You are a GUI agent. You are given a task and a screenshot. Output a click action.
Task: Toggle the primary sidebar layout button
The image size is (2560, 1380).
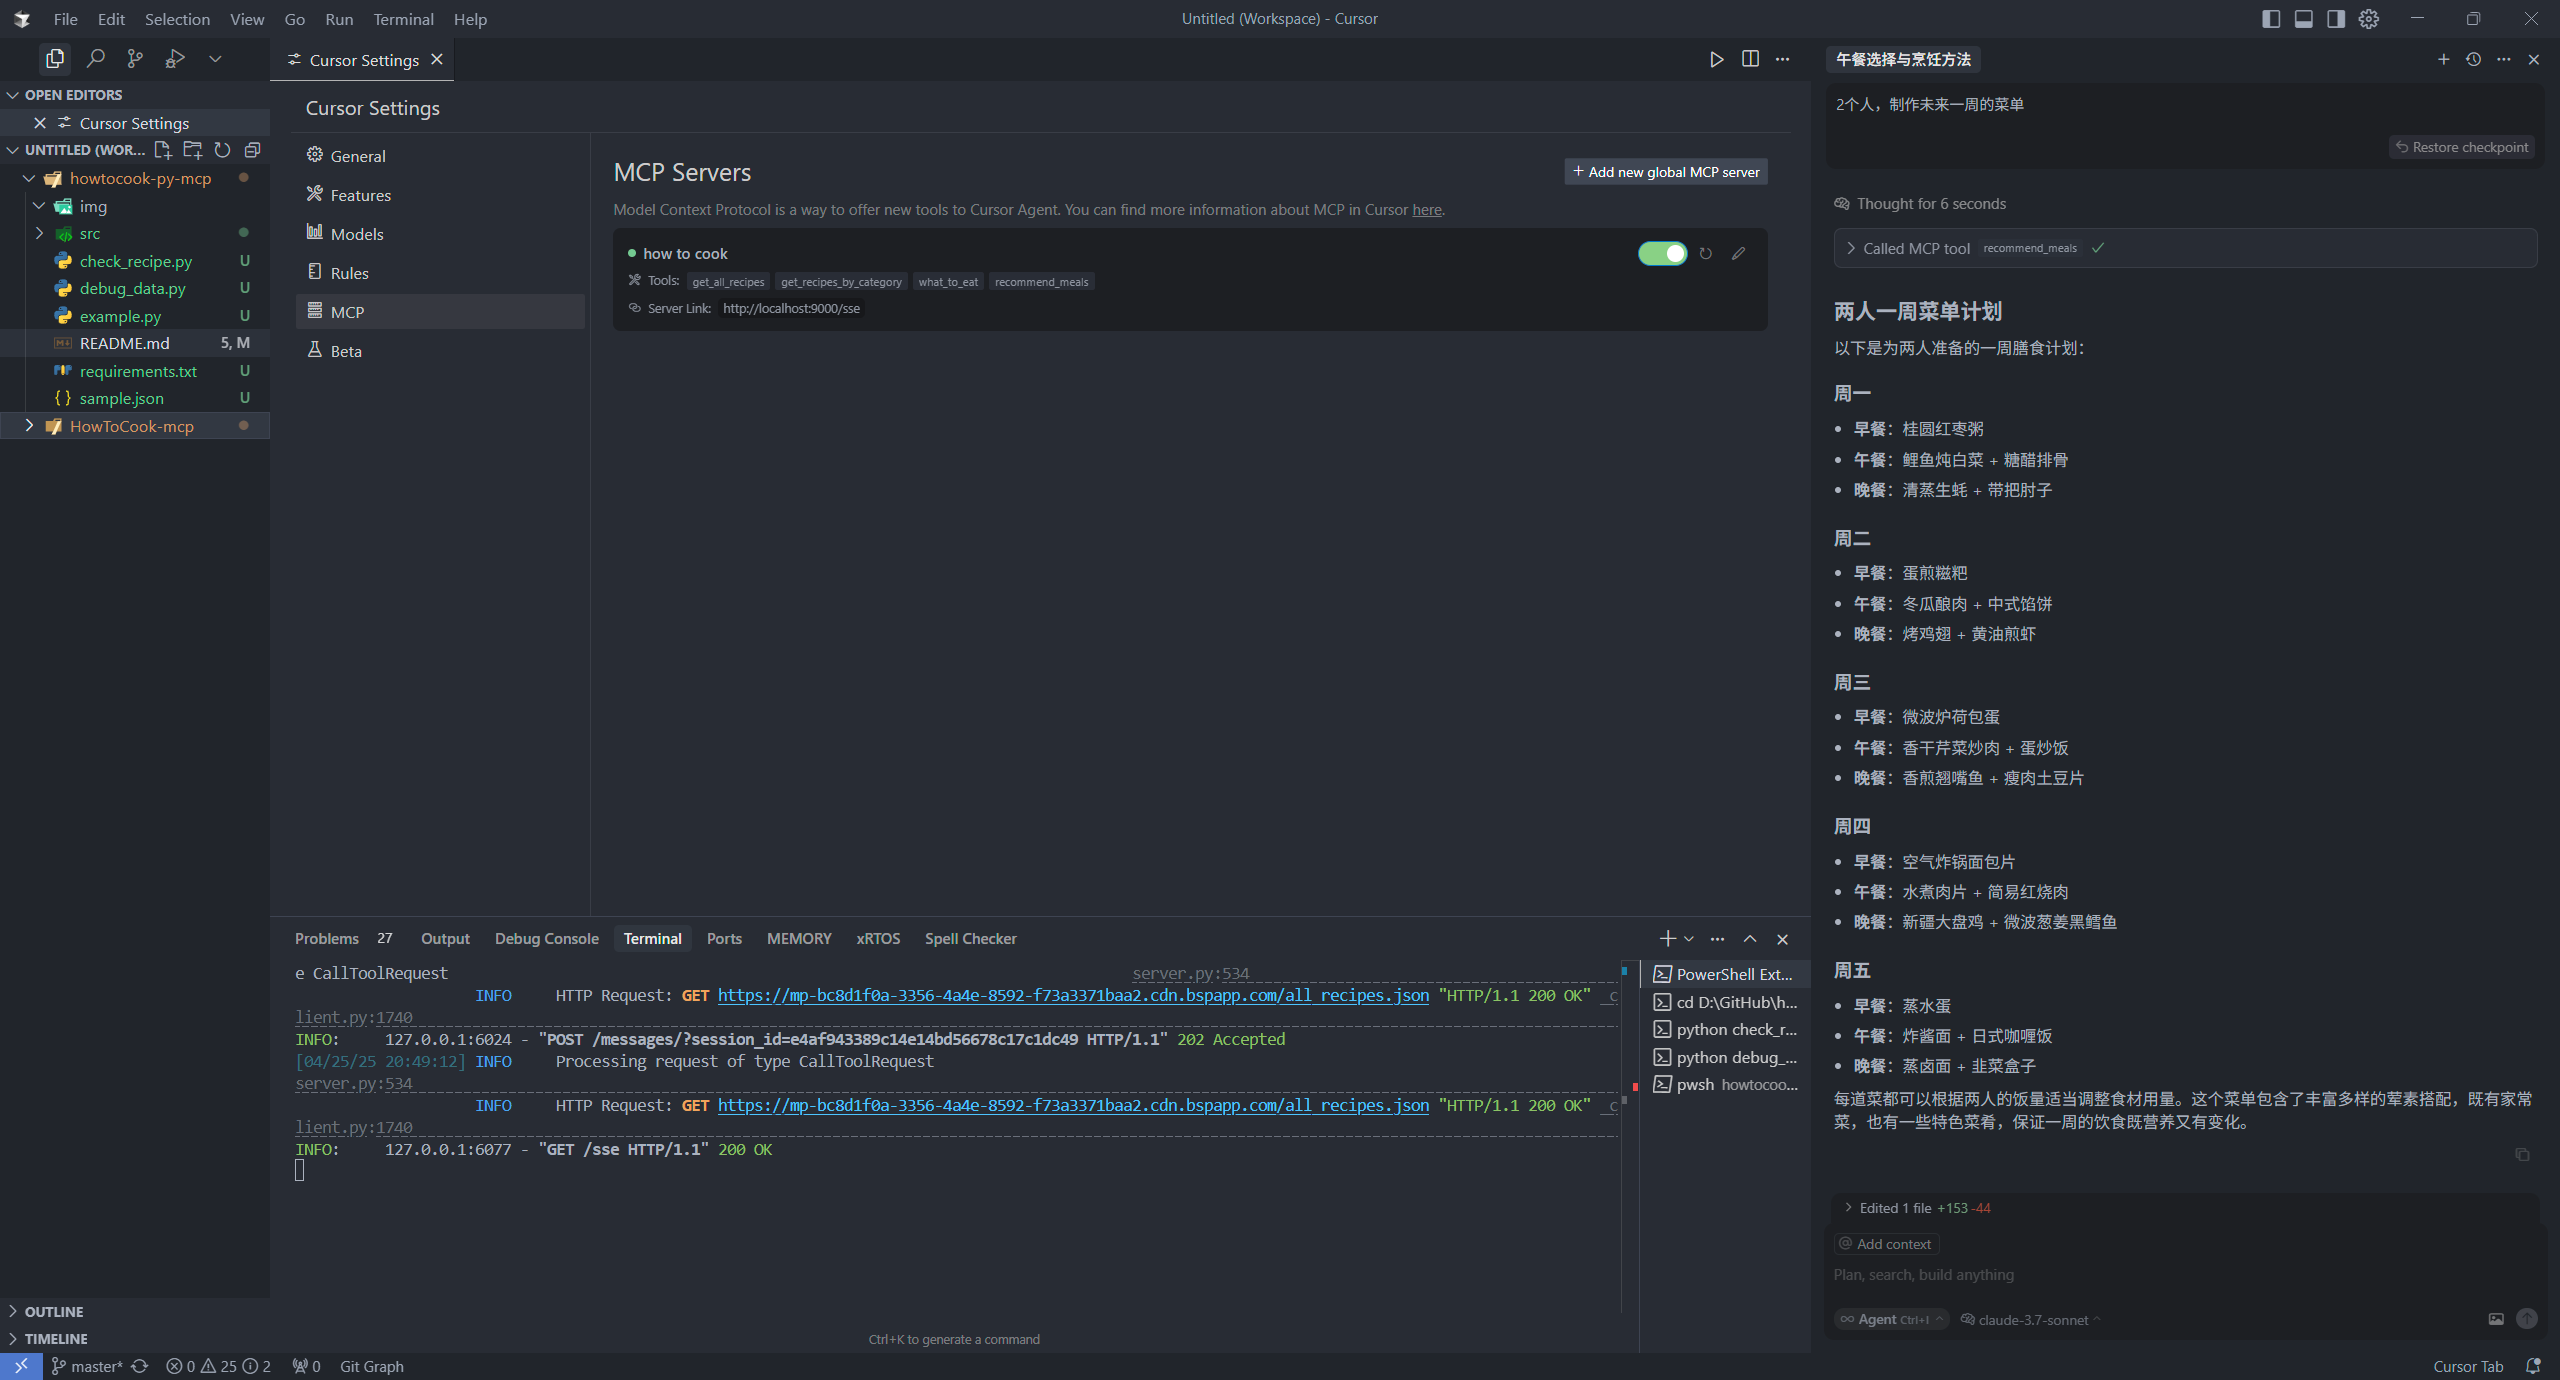pyautogui.click(x=2271, y=19)
